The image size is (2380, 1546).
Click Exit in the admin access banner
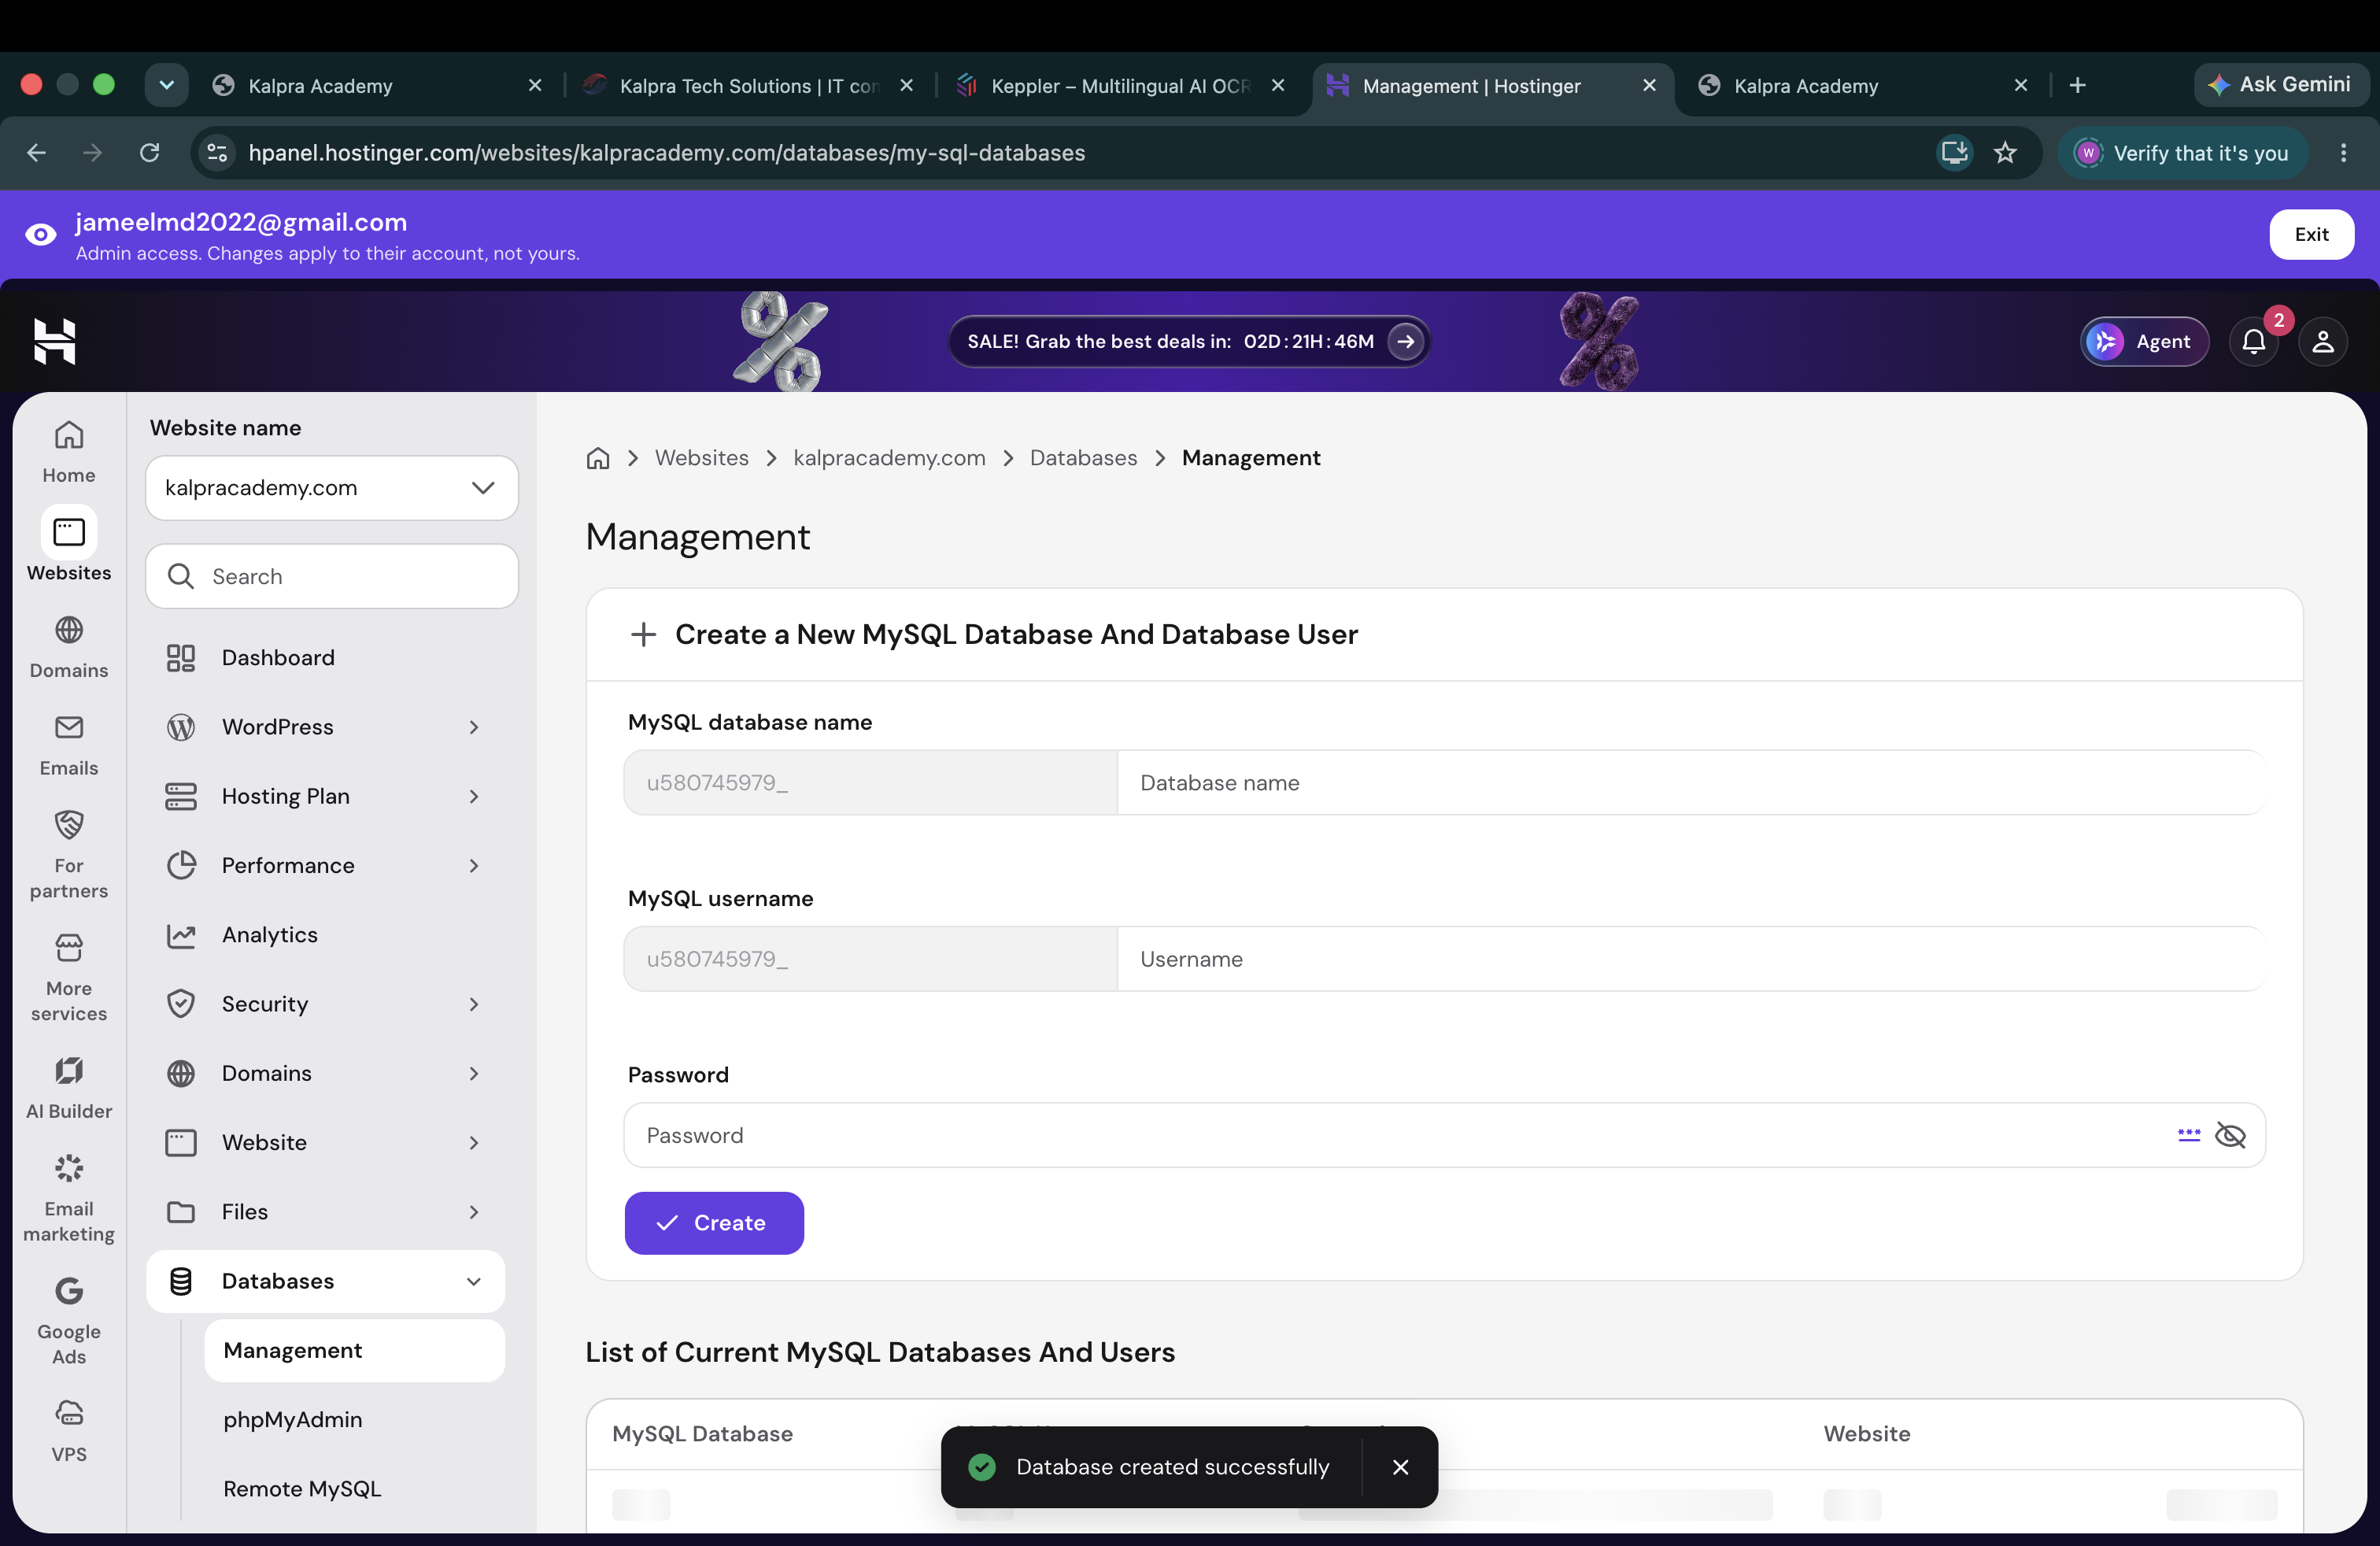click(x=2311, y=234)
